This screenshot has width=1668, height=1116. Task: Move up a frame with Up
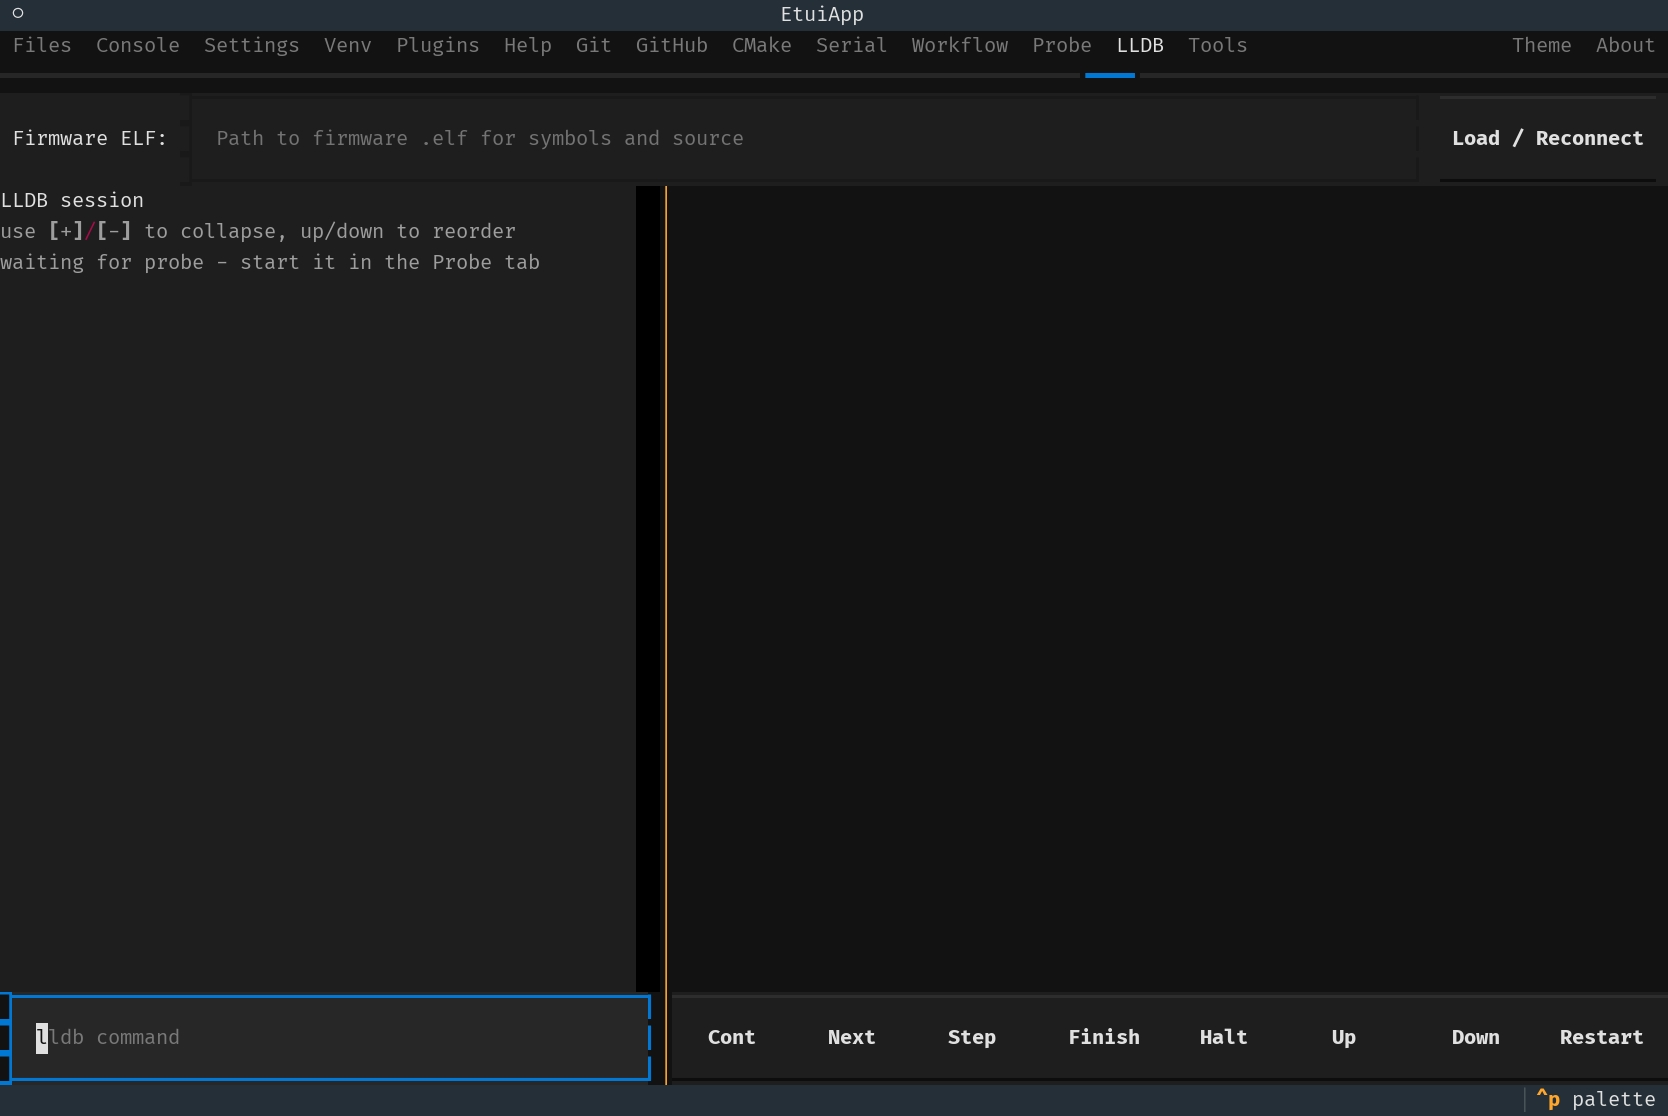[x=1344, y=1037]
